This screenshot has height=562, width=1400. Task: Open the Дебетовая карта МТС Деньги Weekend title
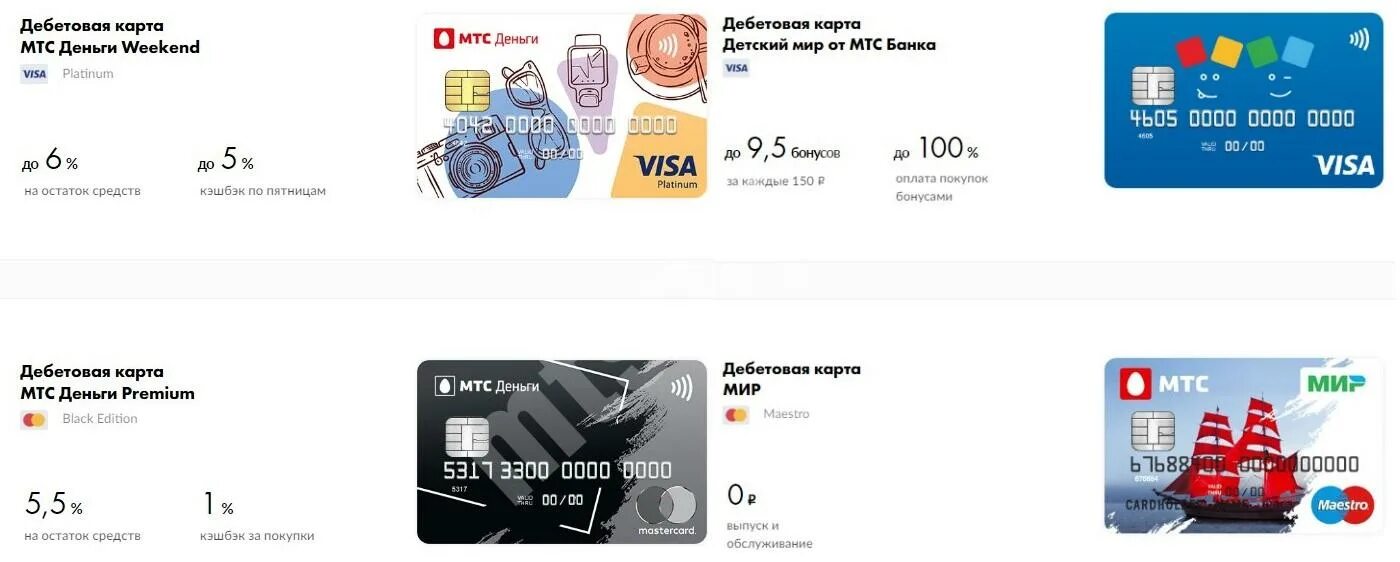pos(110,36)
